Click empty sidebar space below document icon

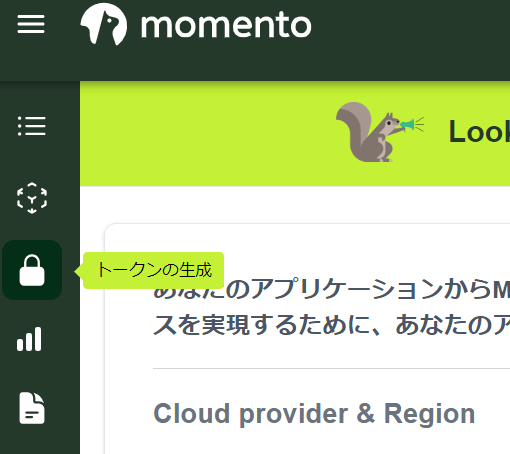tap(39, 440)
